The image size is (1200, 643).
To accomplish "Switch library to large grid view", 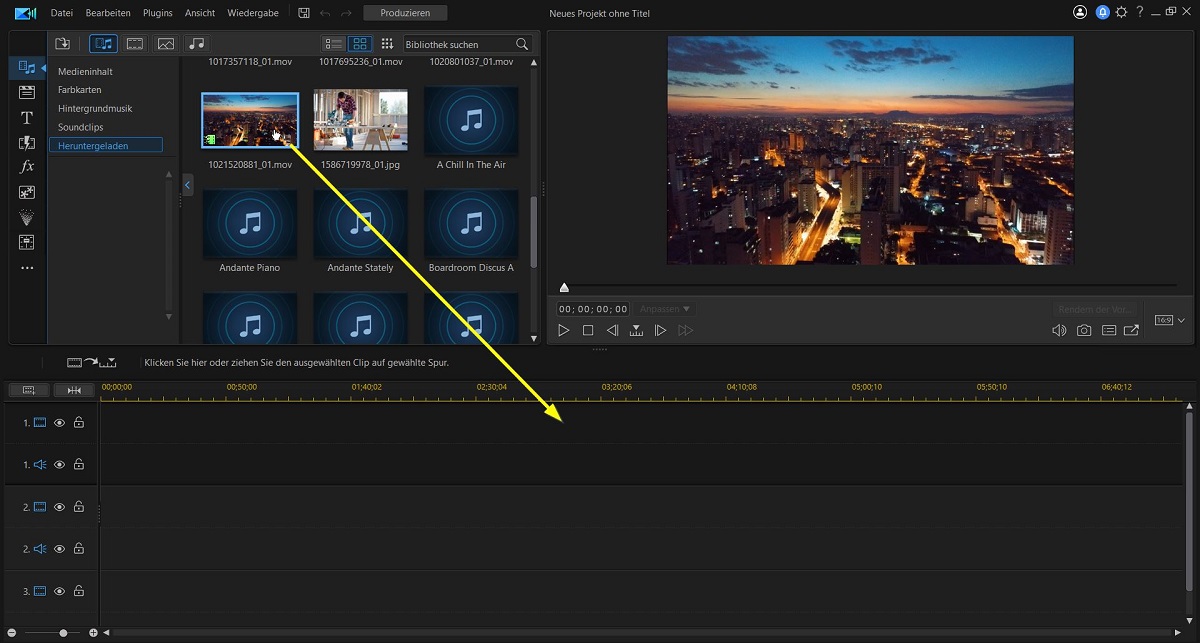I will (x=359, y=44).
